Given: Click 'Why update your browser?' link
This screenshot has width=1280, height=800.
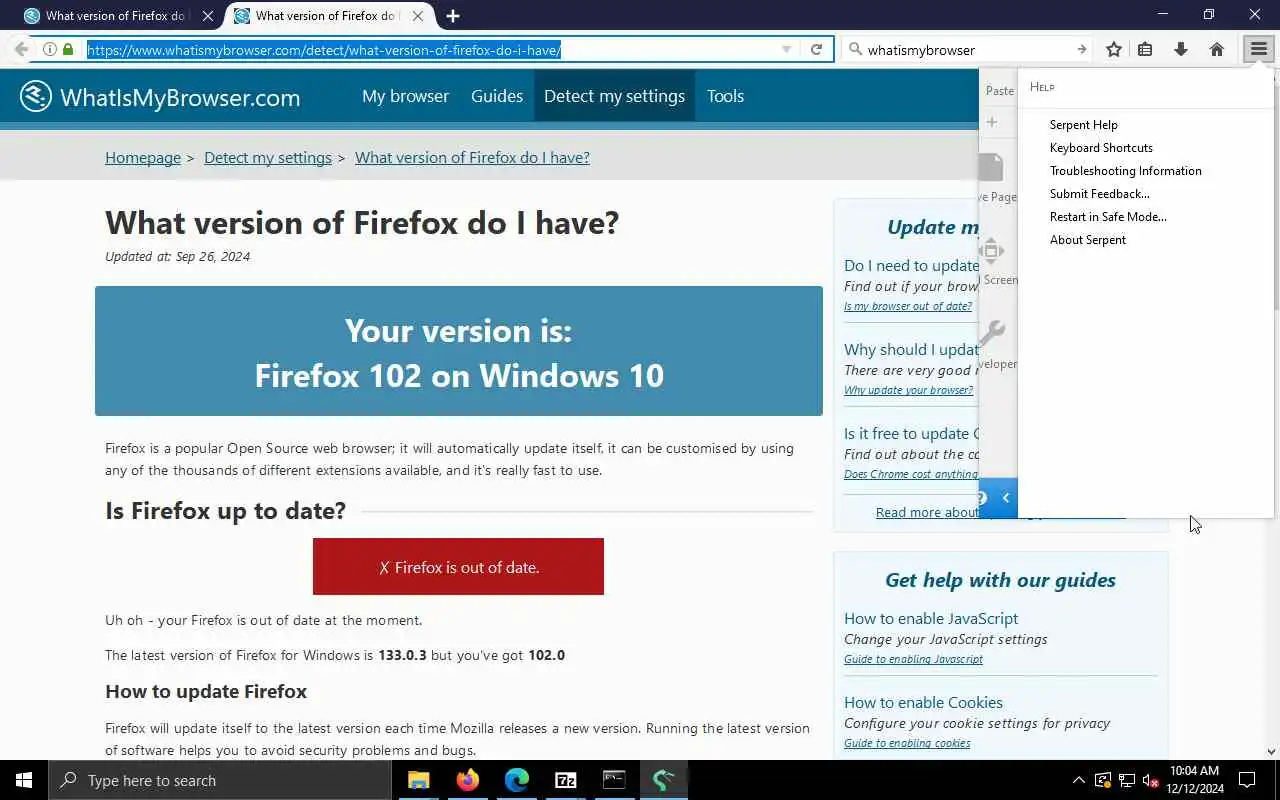Looking at the screenshot, I should click(x=908, y=390).
